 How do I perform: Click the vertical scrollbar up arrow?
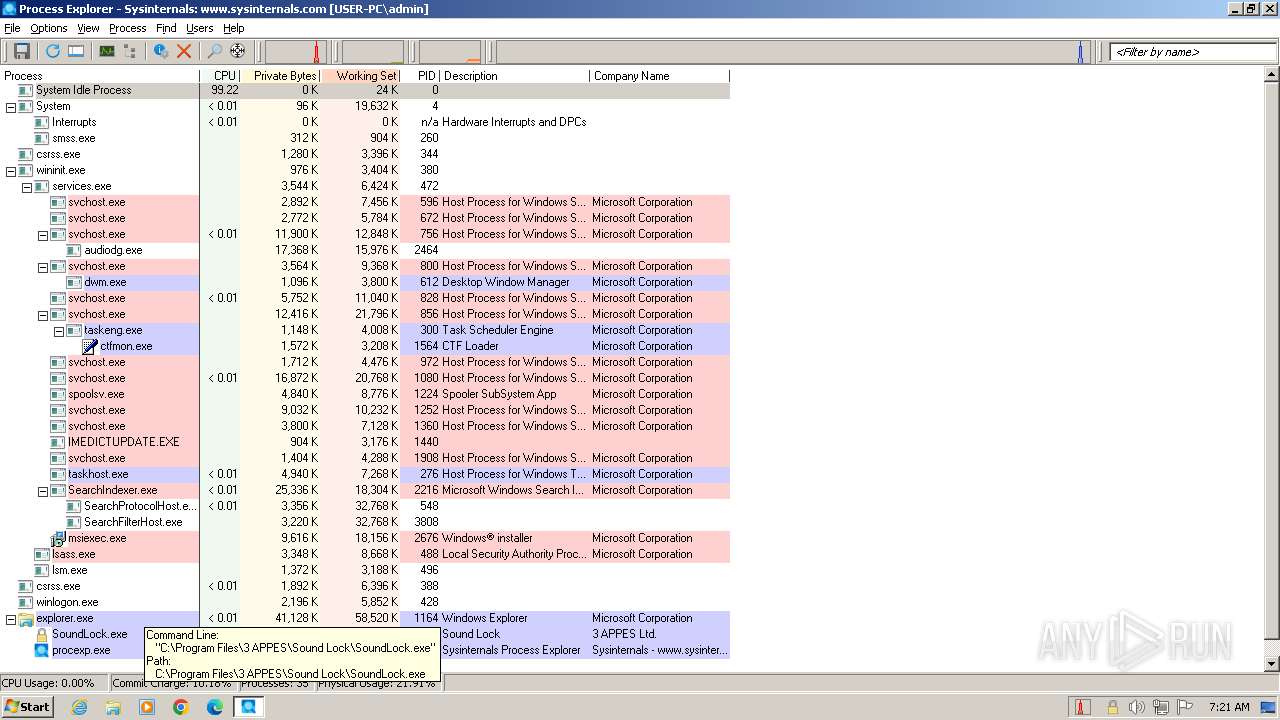1272,75
